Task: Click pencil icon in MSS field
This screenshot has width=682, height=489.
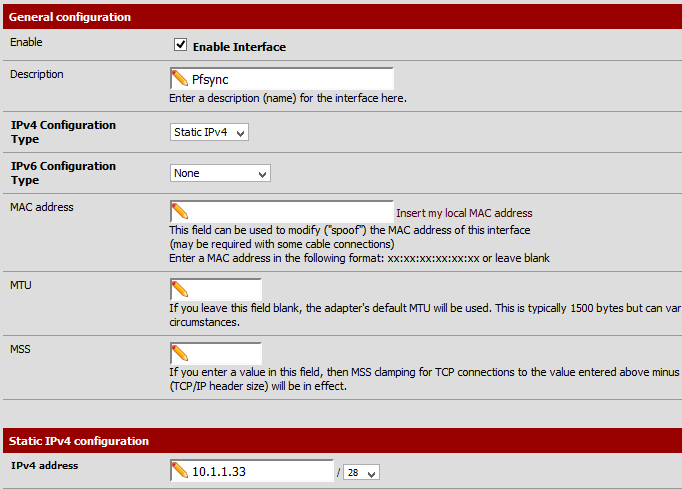Action: [180, 353]
